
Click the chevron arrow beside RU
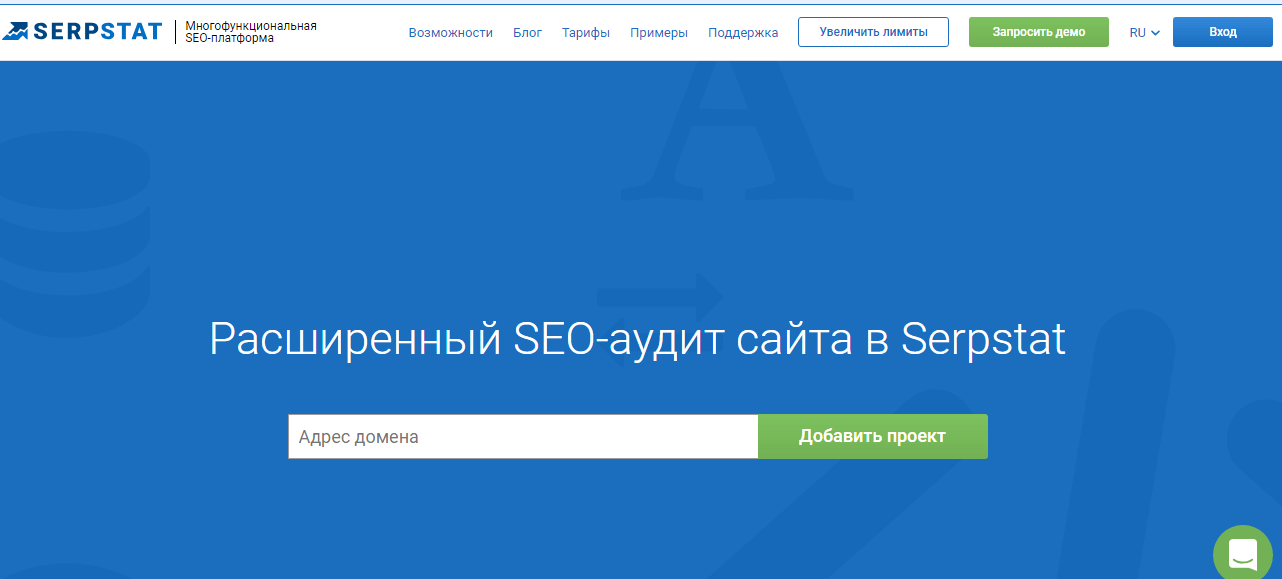click(1156, 33)
